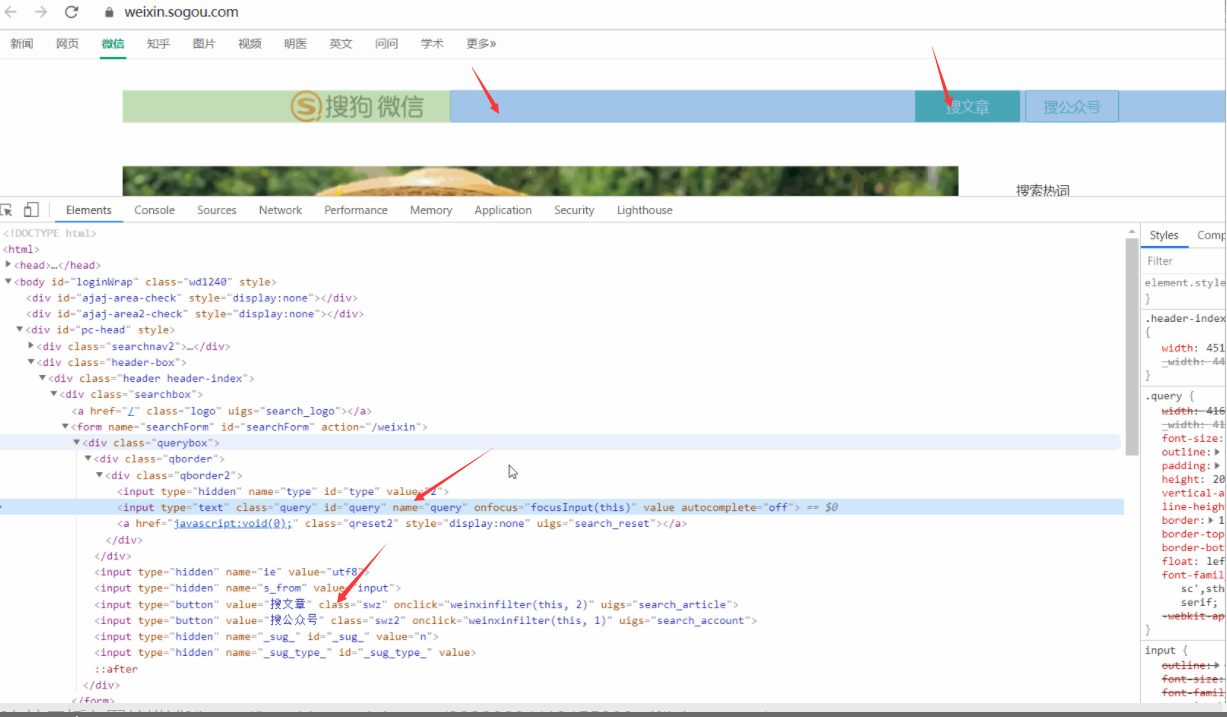Select the div id="ajaj-area-check" DOM line
Screen dimensions: 1227x717
click(191, 298)
